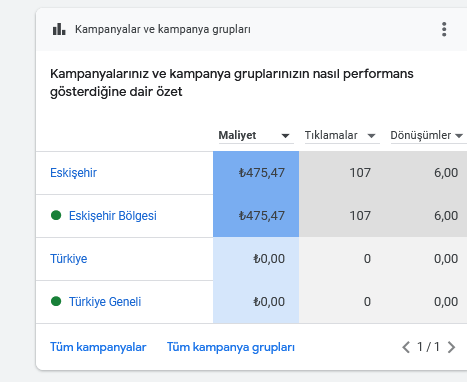Click the bar chart icon in card header
The width and height of the screenshot is (467, 382).
click(x=59, y=29)
